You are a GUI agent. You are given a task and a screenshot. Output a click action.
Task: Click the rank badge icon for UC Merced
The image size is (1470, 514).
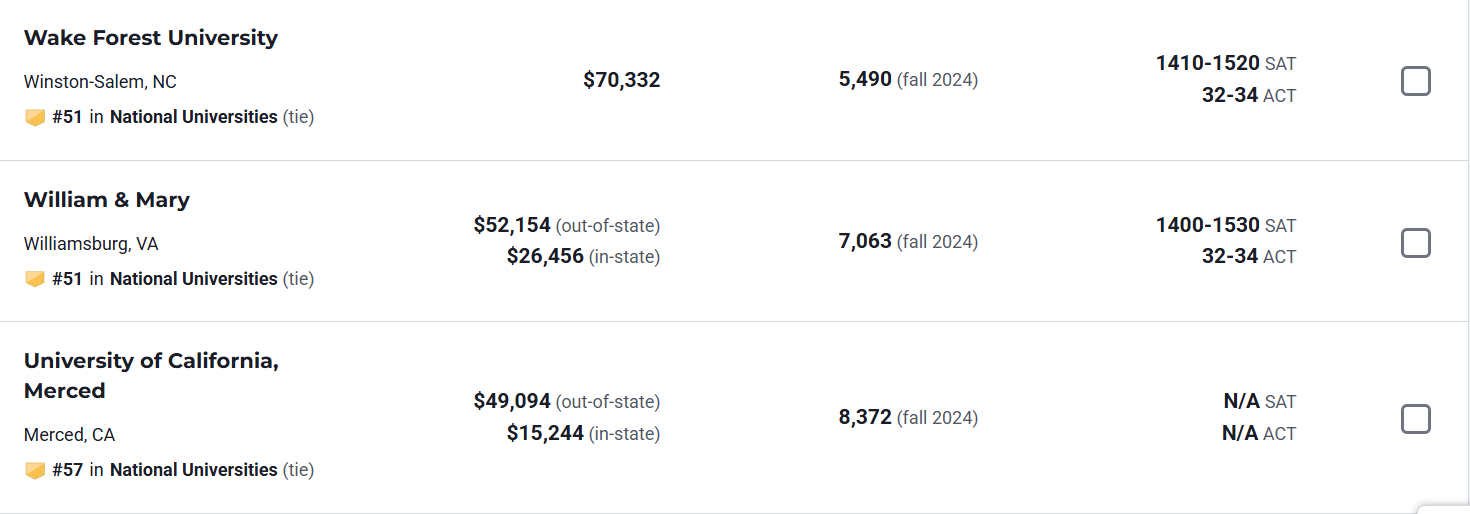[35, 470]
